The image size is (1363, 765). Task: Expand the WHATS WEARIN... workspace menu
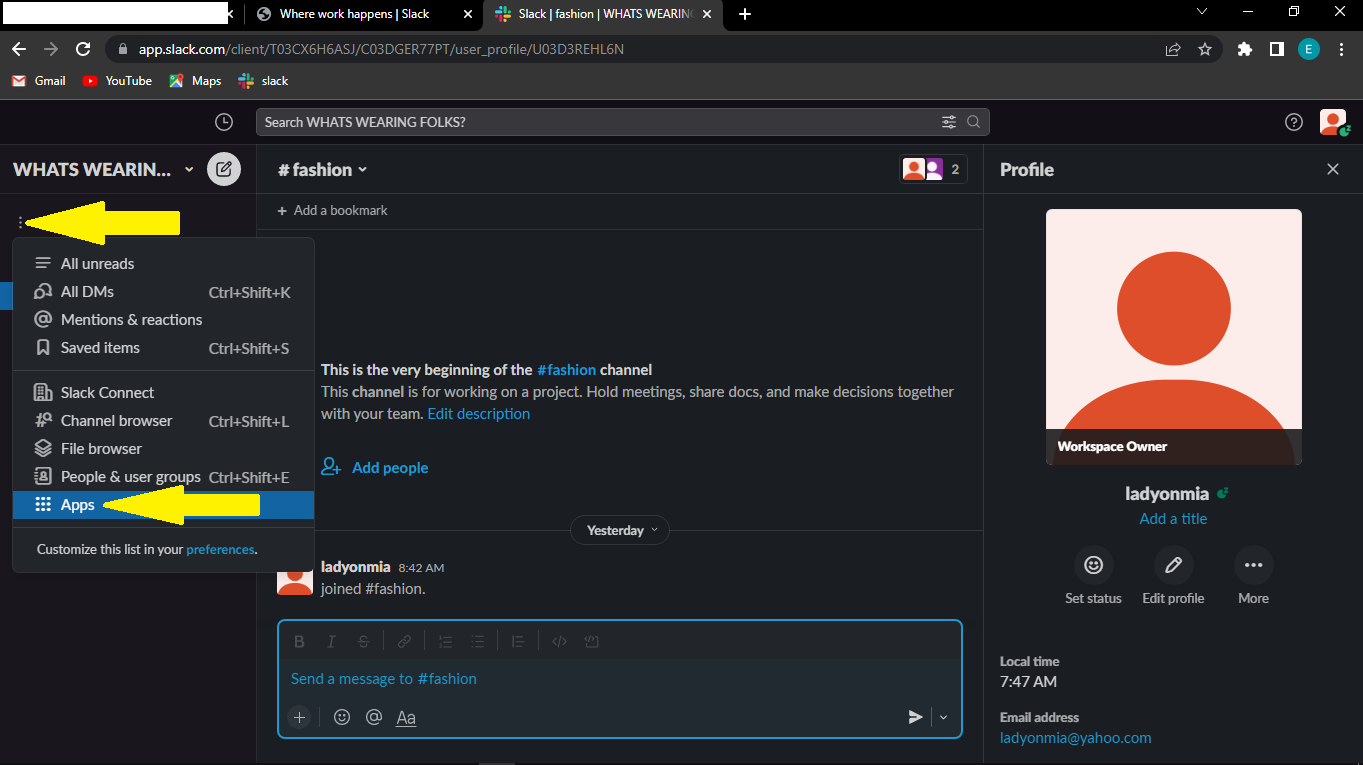(103, 169)
